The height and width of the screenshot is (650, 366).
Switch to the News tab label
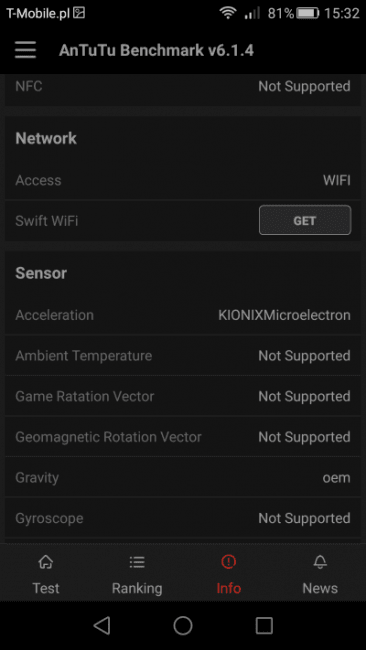320,588
